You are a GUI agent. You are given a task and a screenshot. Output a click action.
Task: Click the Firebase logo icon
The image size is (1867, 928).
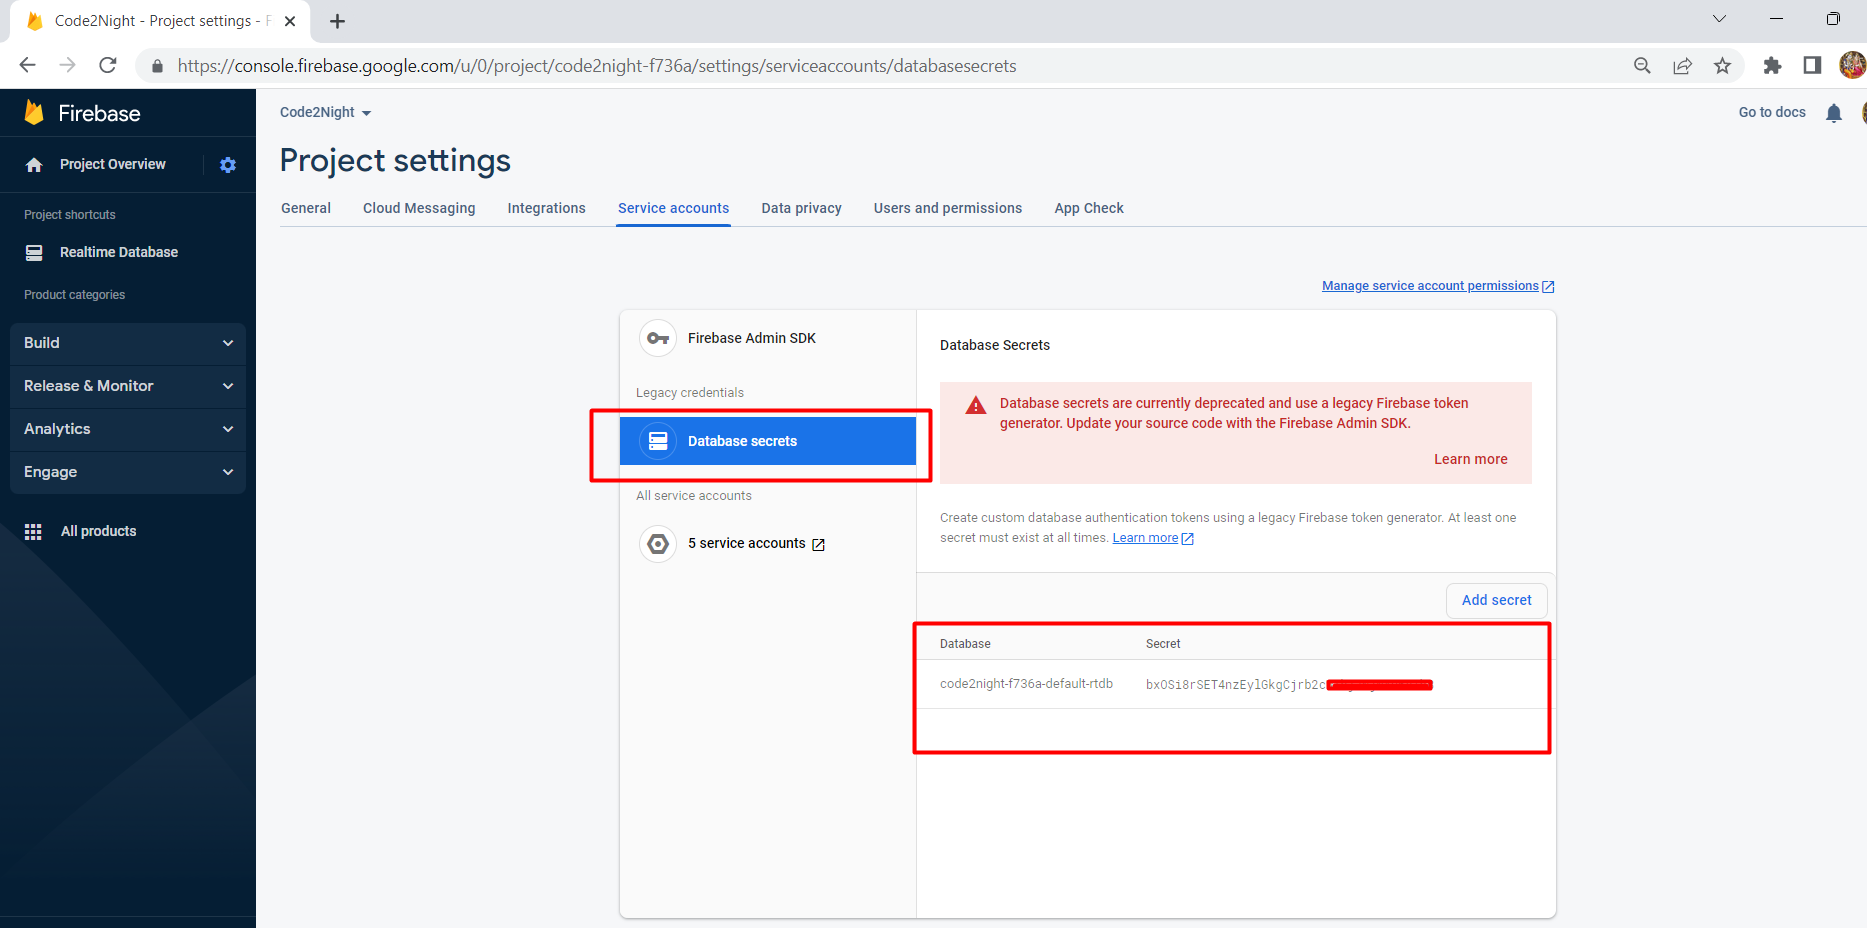click(34, 112)
